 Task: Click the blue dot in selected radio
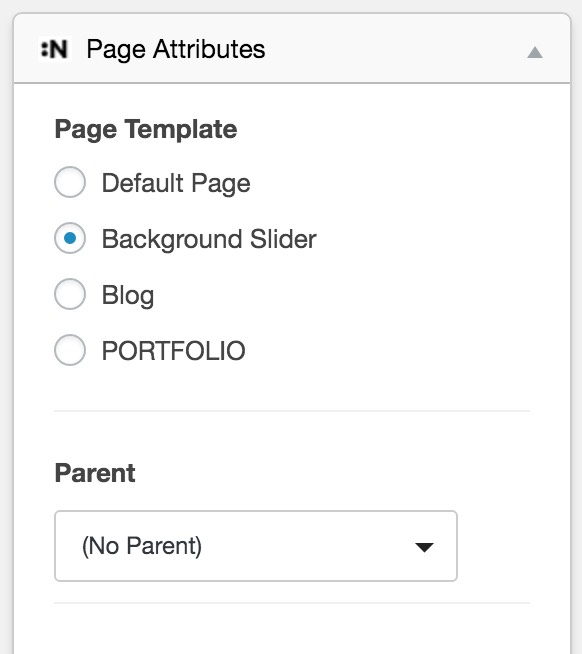(70, 238)
